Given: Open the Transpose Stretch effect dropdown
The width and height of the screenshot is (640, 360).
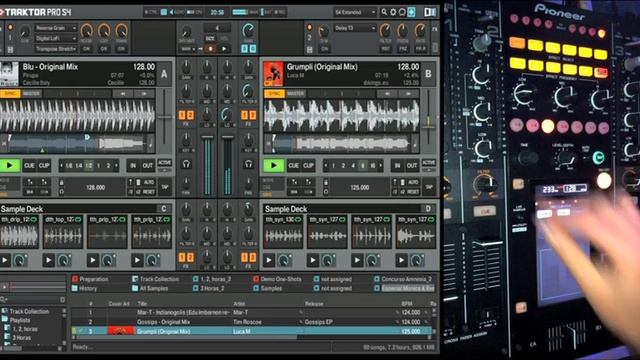Looking at the screenshot, I should [56, 49].
